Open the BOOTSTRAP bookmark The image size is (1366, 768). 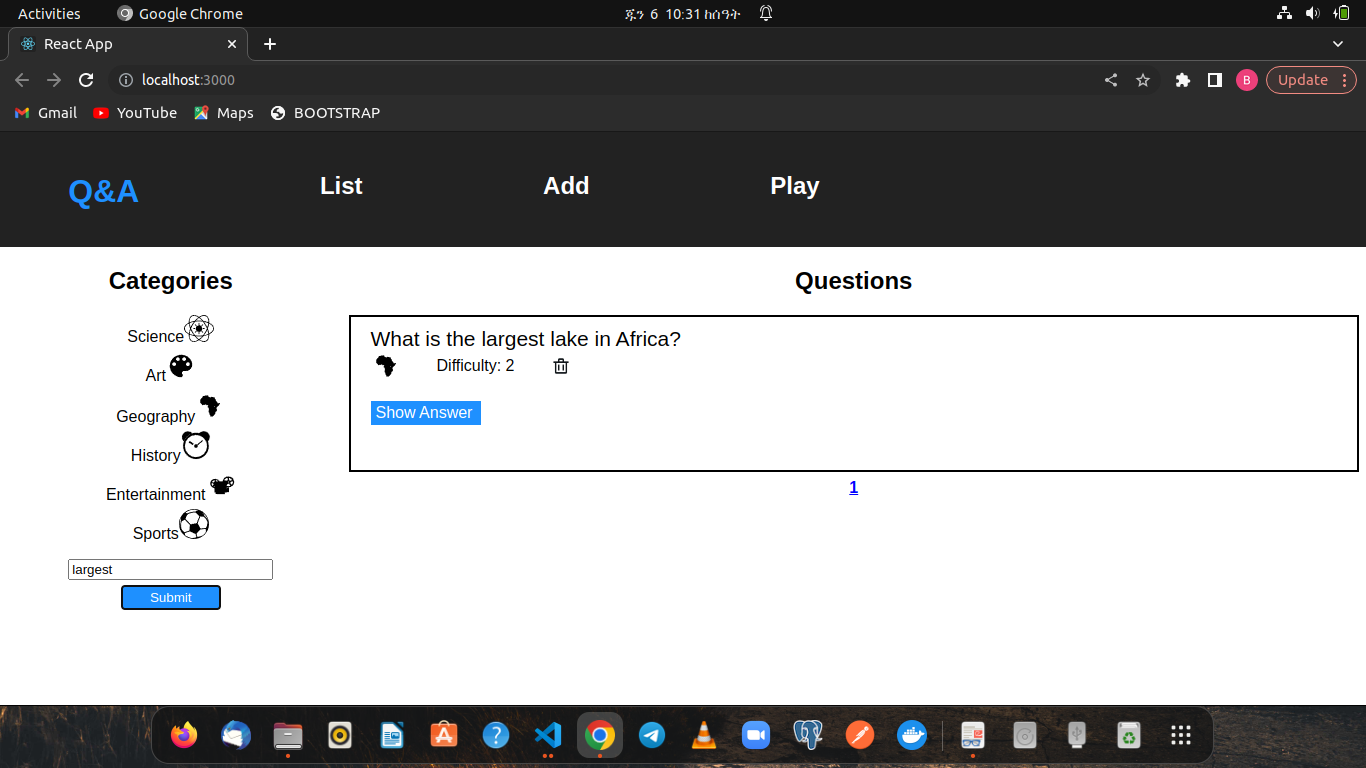[x=325, y=113]
